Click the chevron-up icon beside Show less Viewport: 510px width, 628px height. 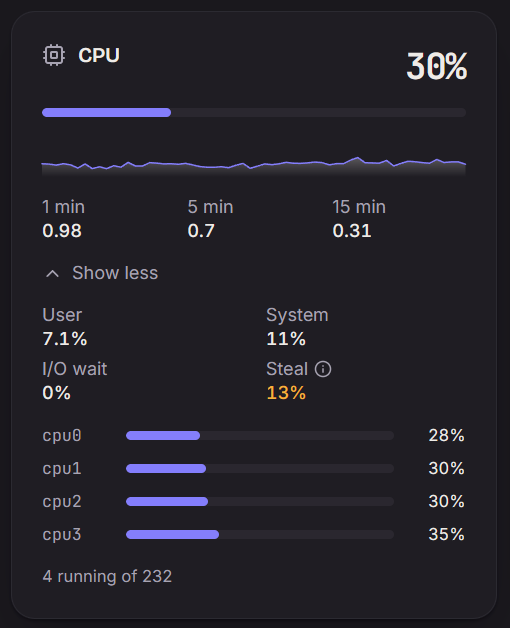(52, 274)
